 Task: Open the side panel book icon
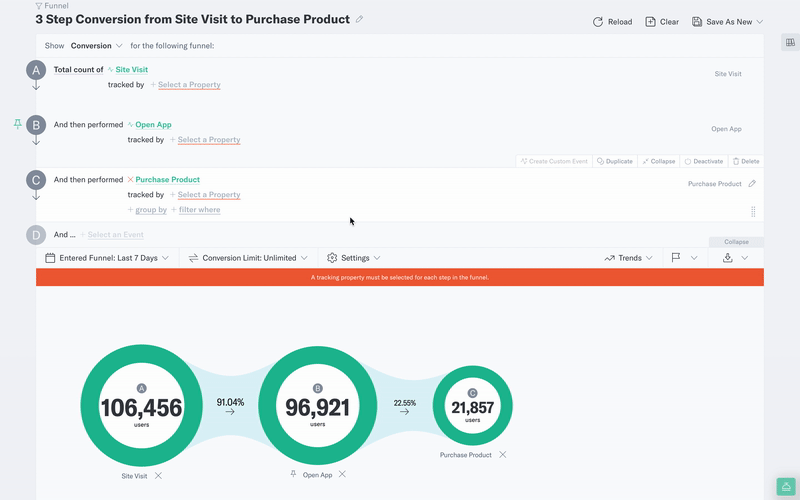[x=790, y=42]
